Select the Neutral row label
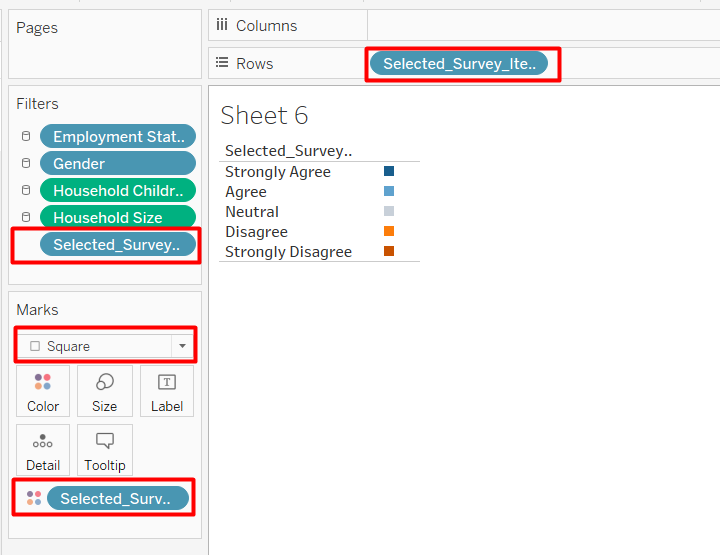The height and width of the screenshot is (555, 720). (252, 212)
